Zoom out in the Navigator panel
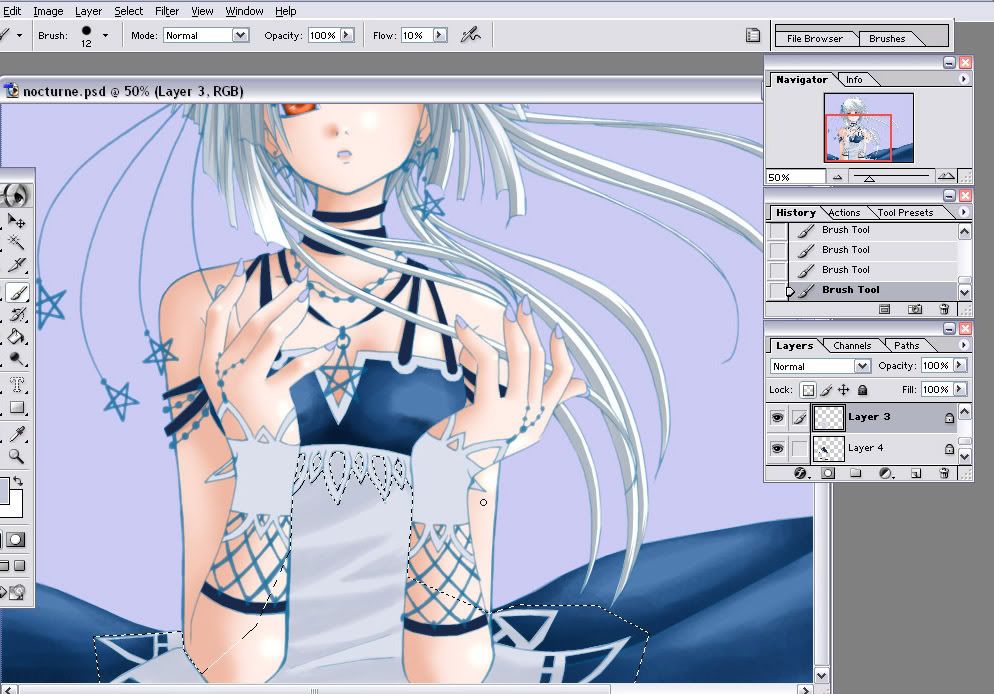The height and width of the screenshot is (694, 994). pos(837,177)
